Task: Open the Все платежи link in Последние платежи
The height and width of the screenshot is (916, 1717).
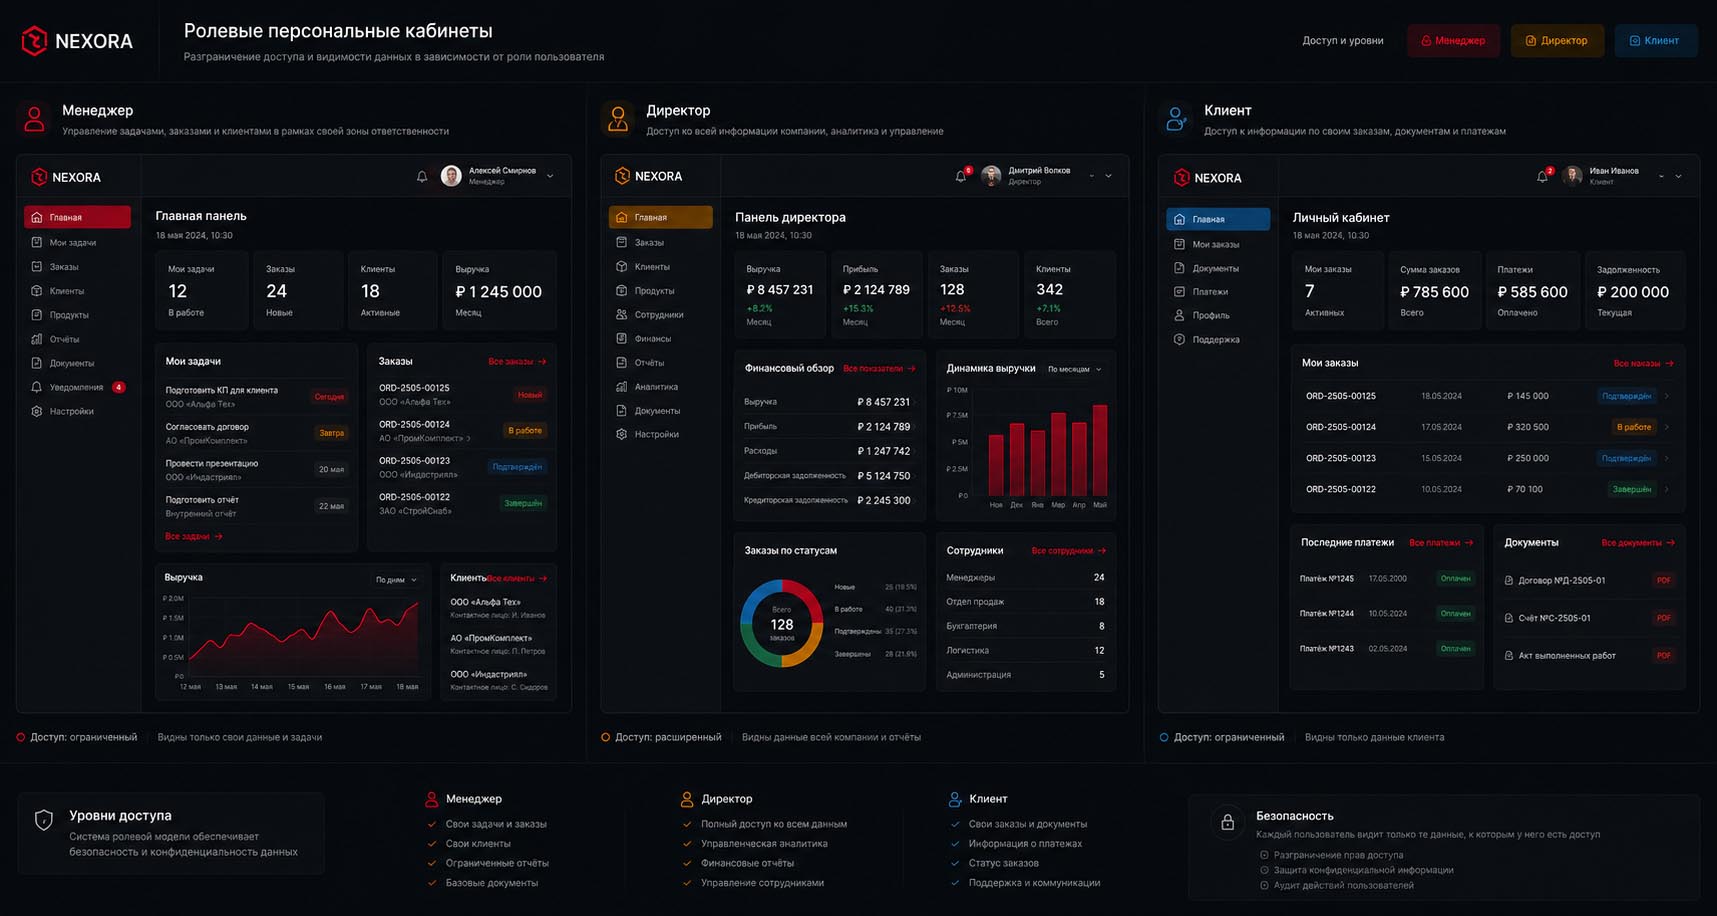Action: (1441, 543)
